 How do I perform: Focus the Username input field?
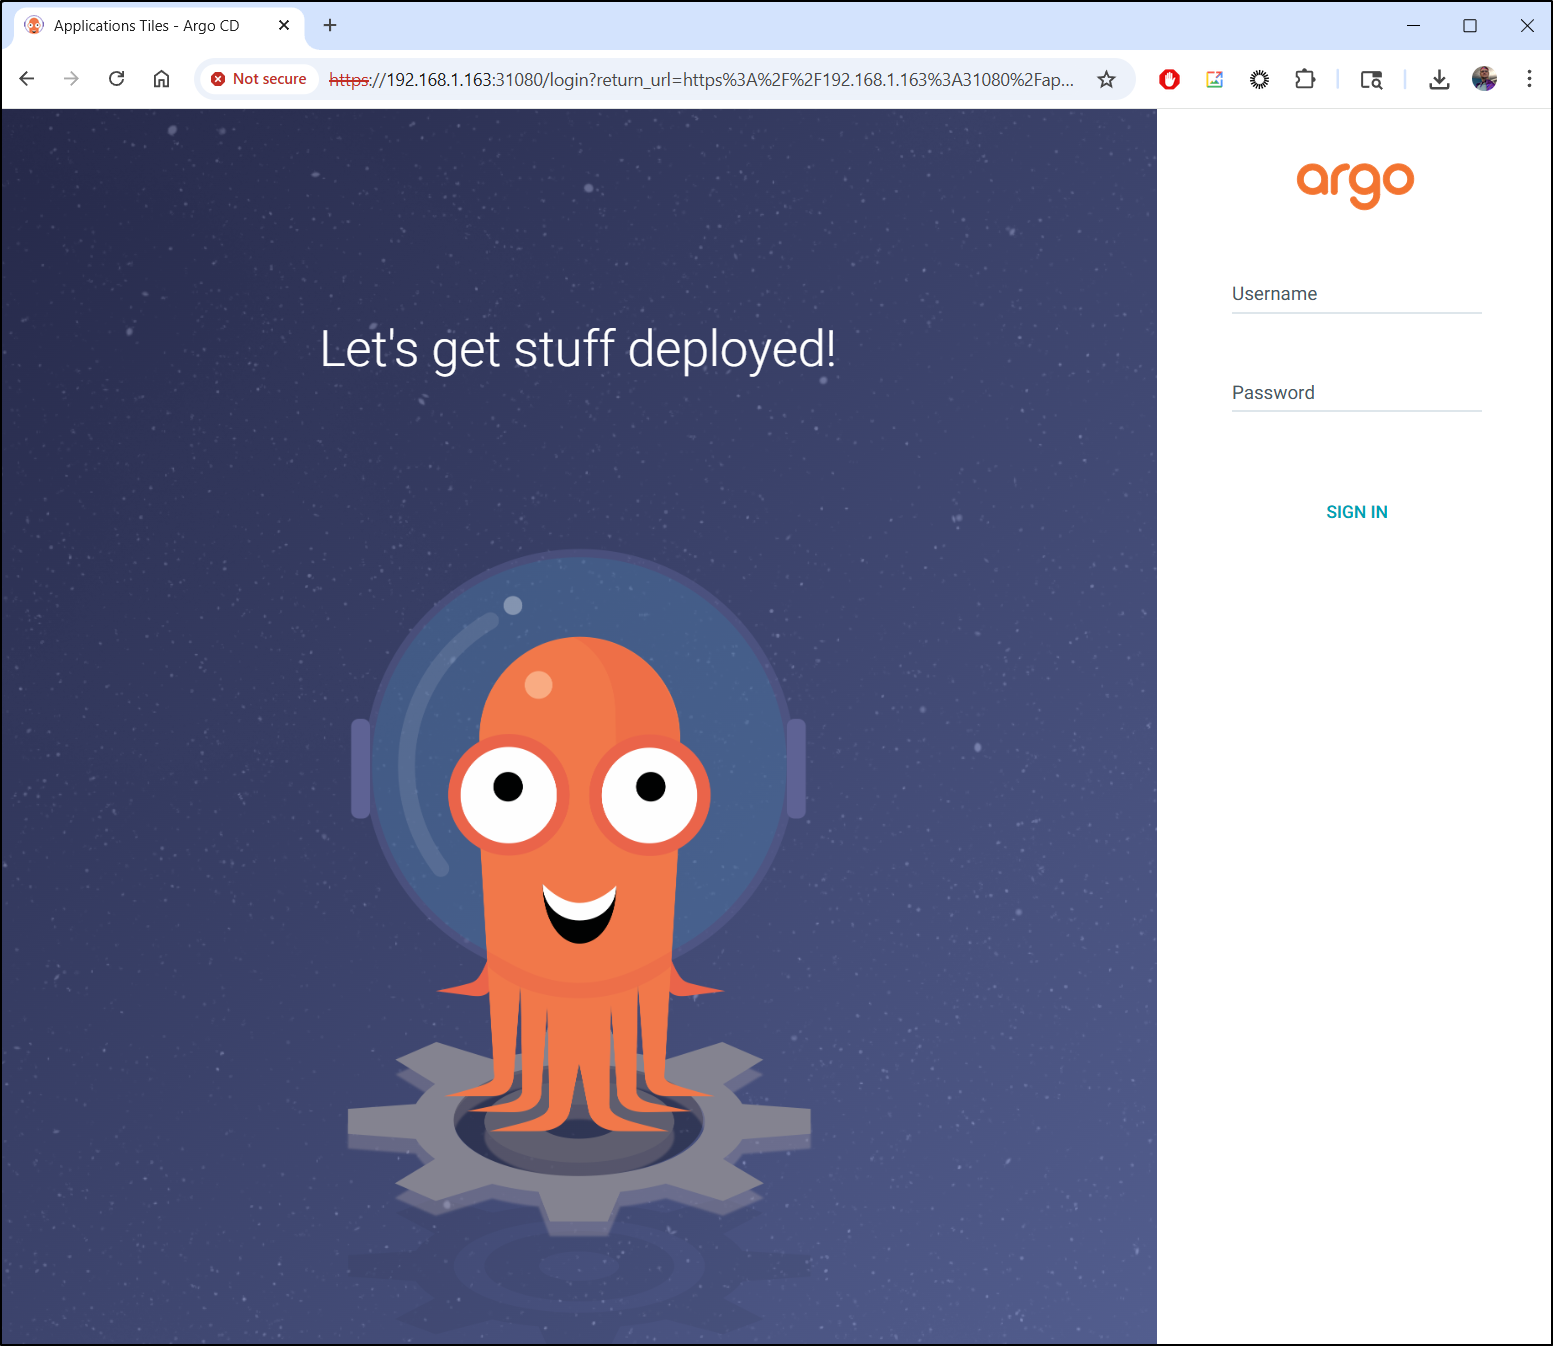[x=1356, y=295]
